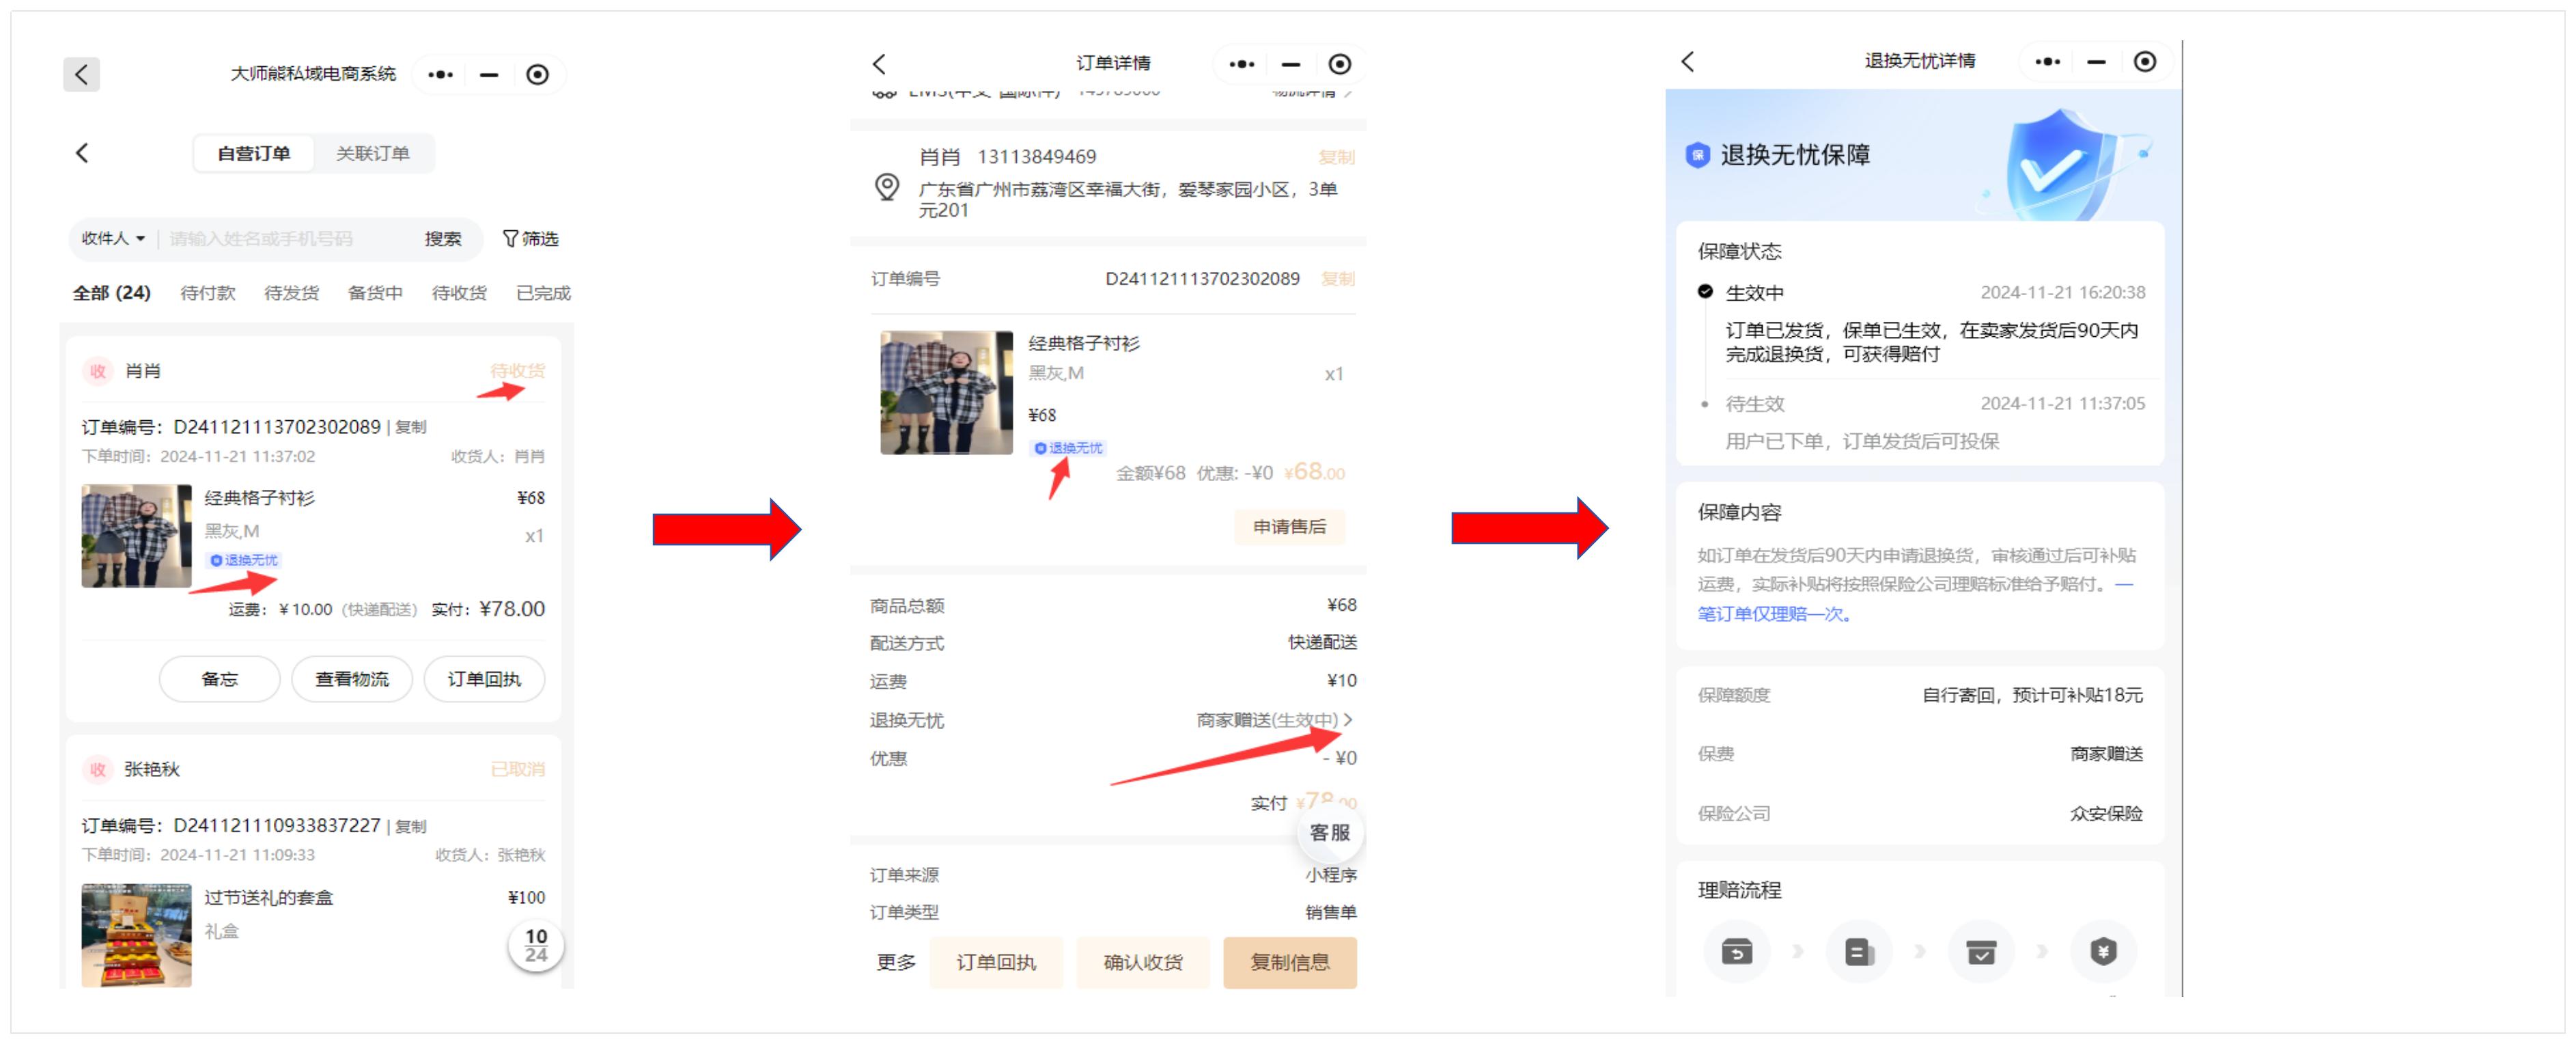Switch to 关联订单 segment
This screenshot has height=1044, width=2576.
[372, 153]
